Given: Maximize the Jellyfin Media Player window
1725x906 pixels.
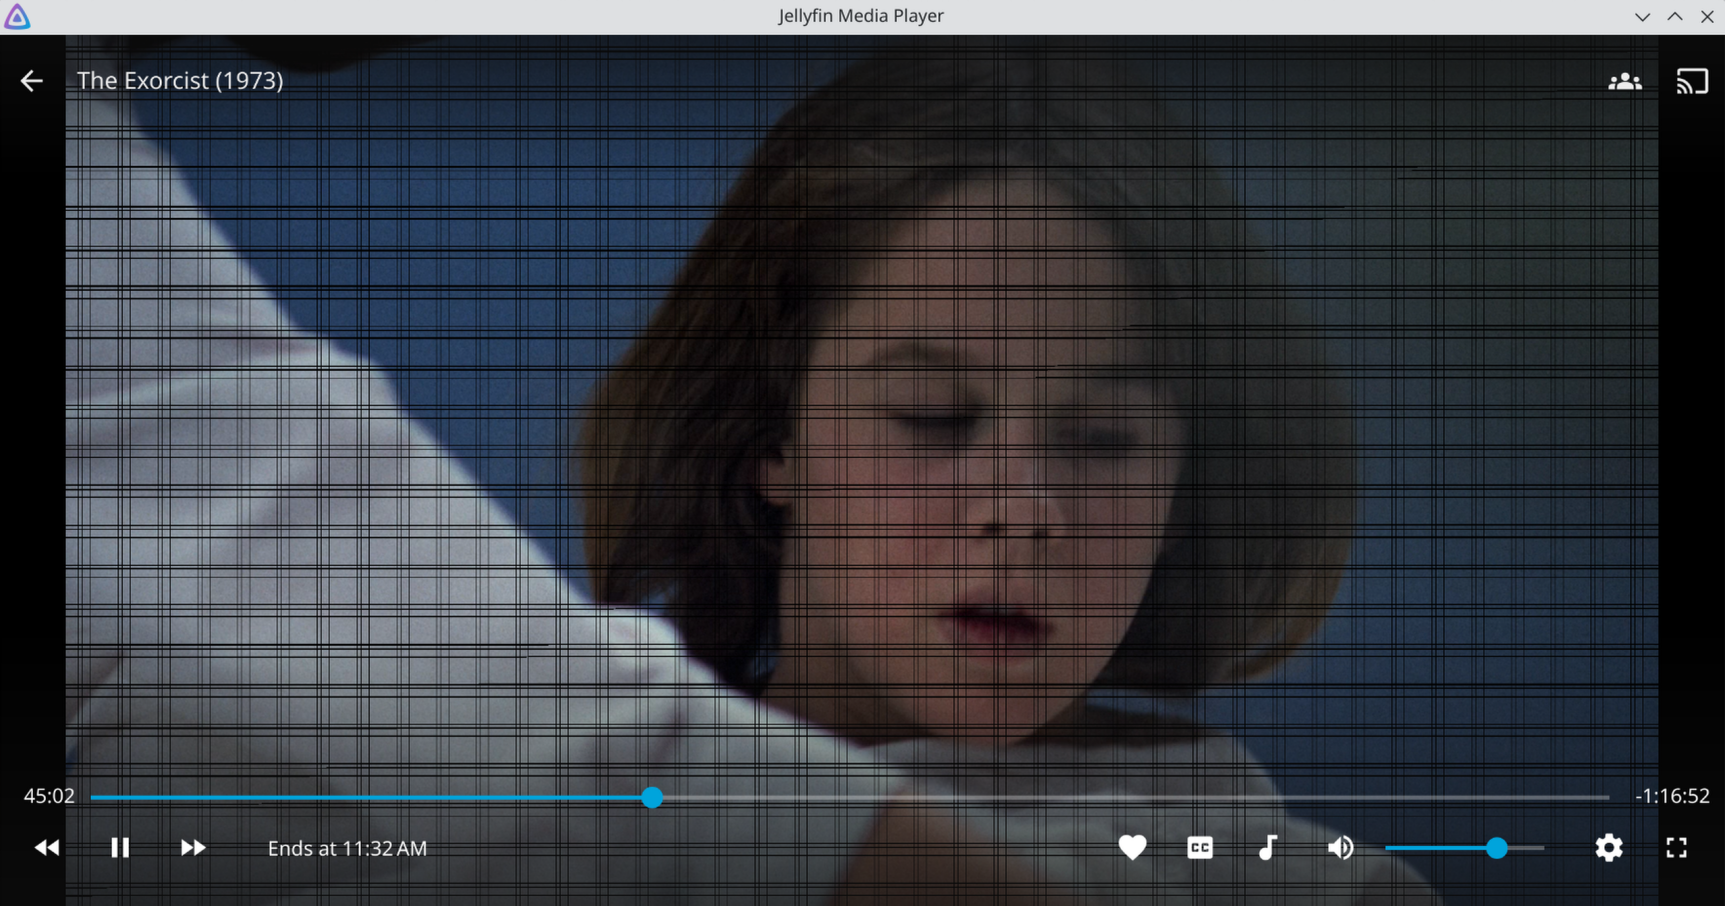Looking at the screenshot, I should pos(1675,16).
